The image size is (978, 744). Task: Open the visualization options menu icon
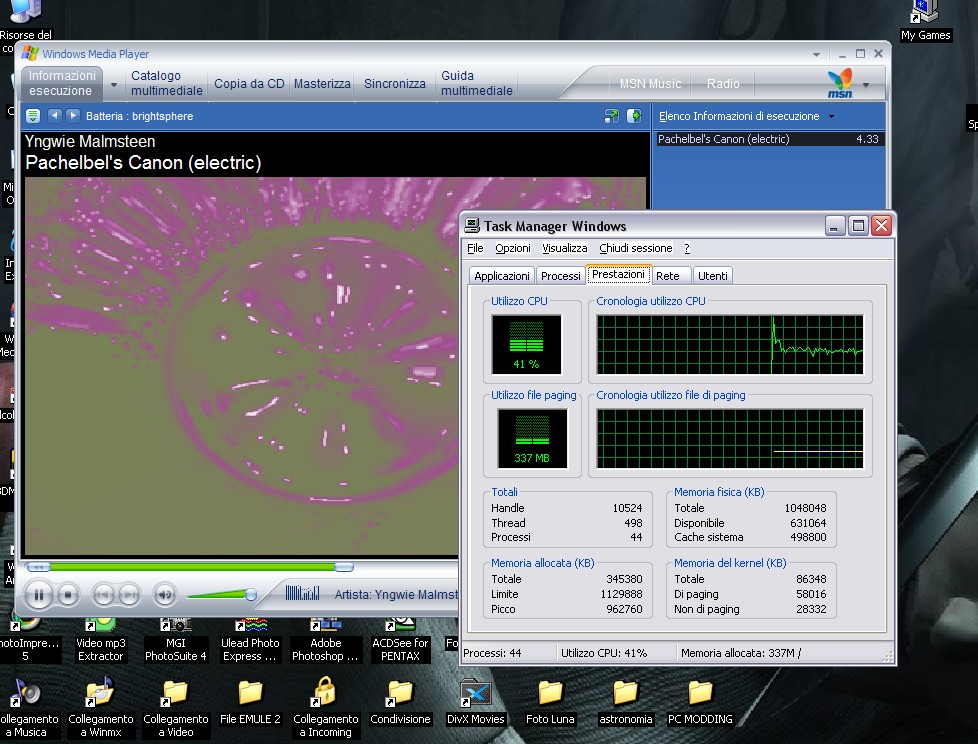33,116
